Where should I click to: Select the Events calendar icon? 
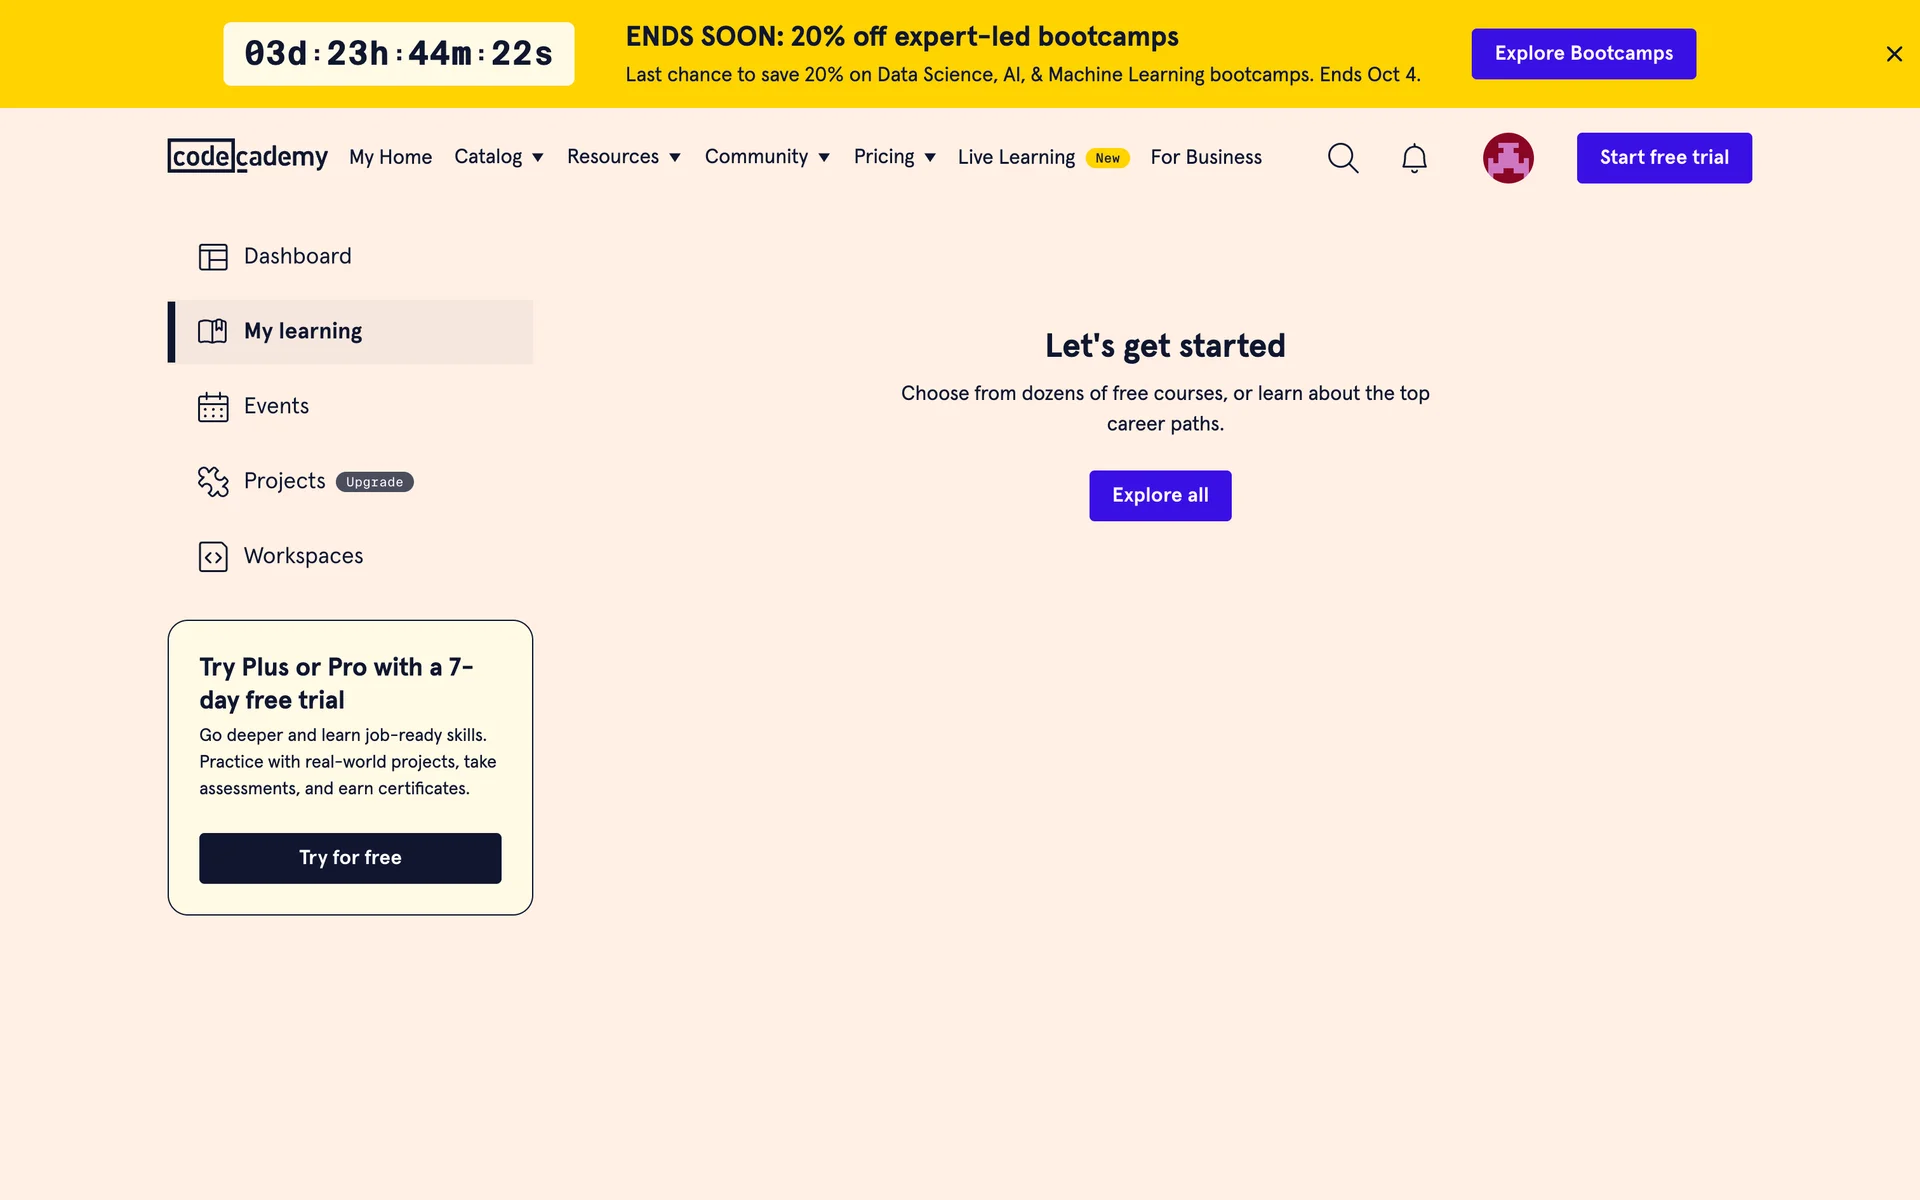click(x=213, y=407)
